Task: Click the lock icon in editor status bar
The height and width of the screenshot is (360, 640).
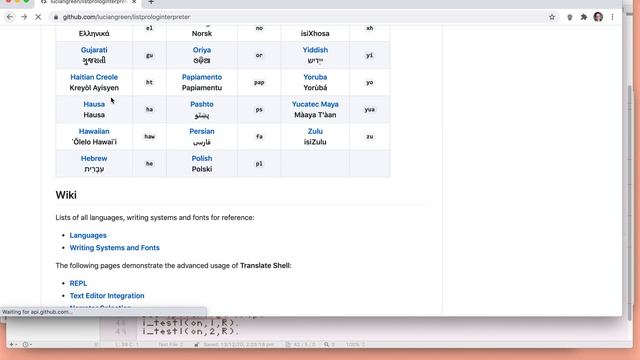Action: pos(196,344)
